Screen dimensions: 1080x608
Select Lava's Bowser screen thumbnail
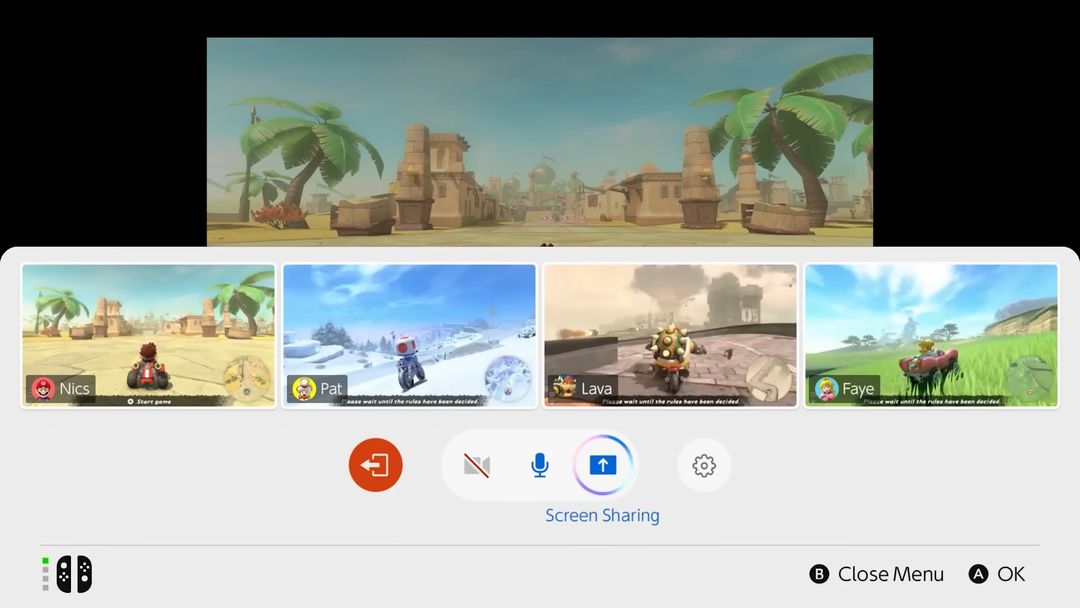tap(670, 336)
